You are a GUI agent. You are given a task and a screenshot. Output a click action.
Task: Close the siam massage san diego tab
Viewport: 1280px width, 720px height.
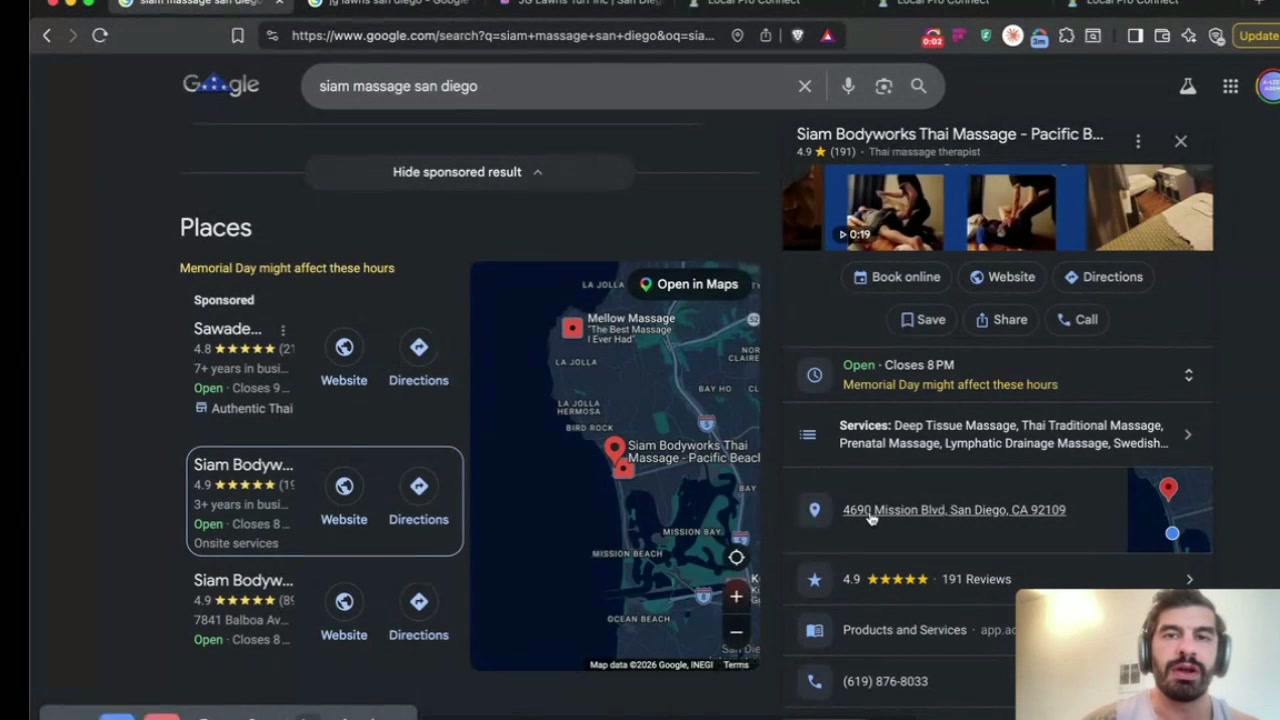pyautogui.click(x=279, y=3)
